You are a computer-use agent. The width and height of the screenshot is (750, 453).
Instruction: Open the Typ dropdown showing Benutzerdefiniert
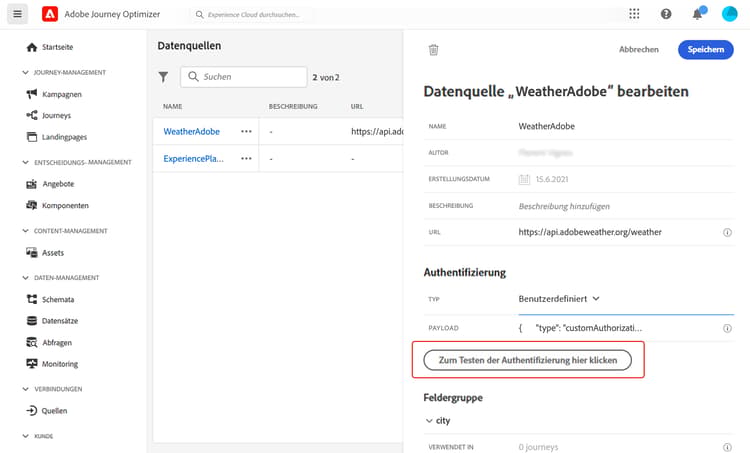(x=559, y=299)
